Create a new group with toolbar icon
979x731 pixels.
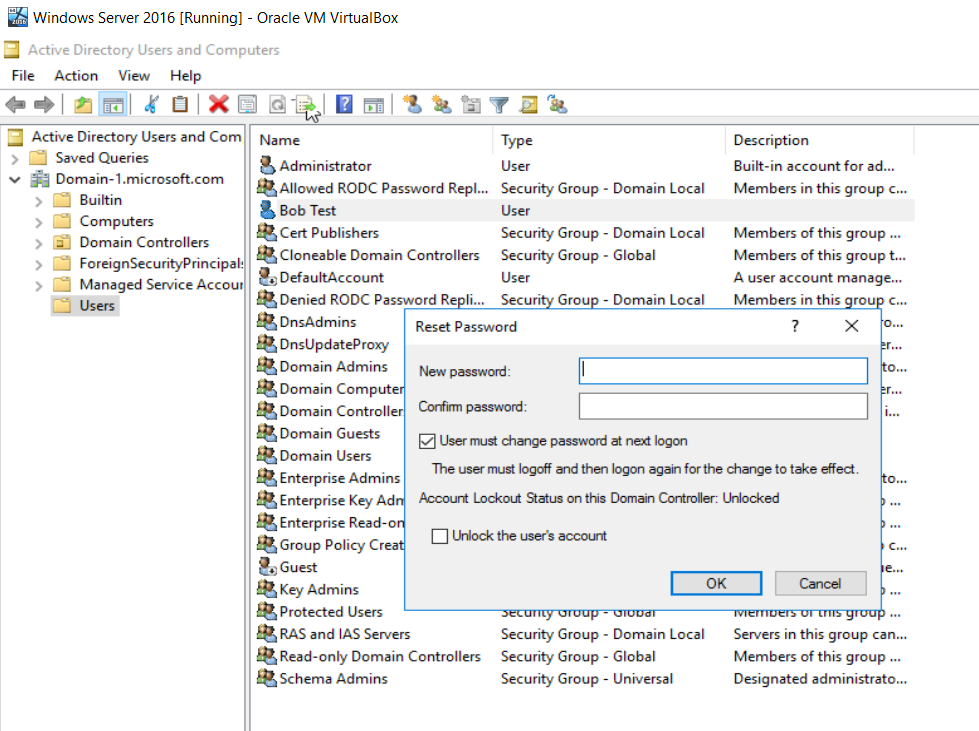click(x=441, y=104)
